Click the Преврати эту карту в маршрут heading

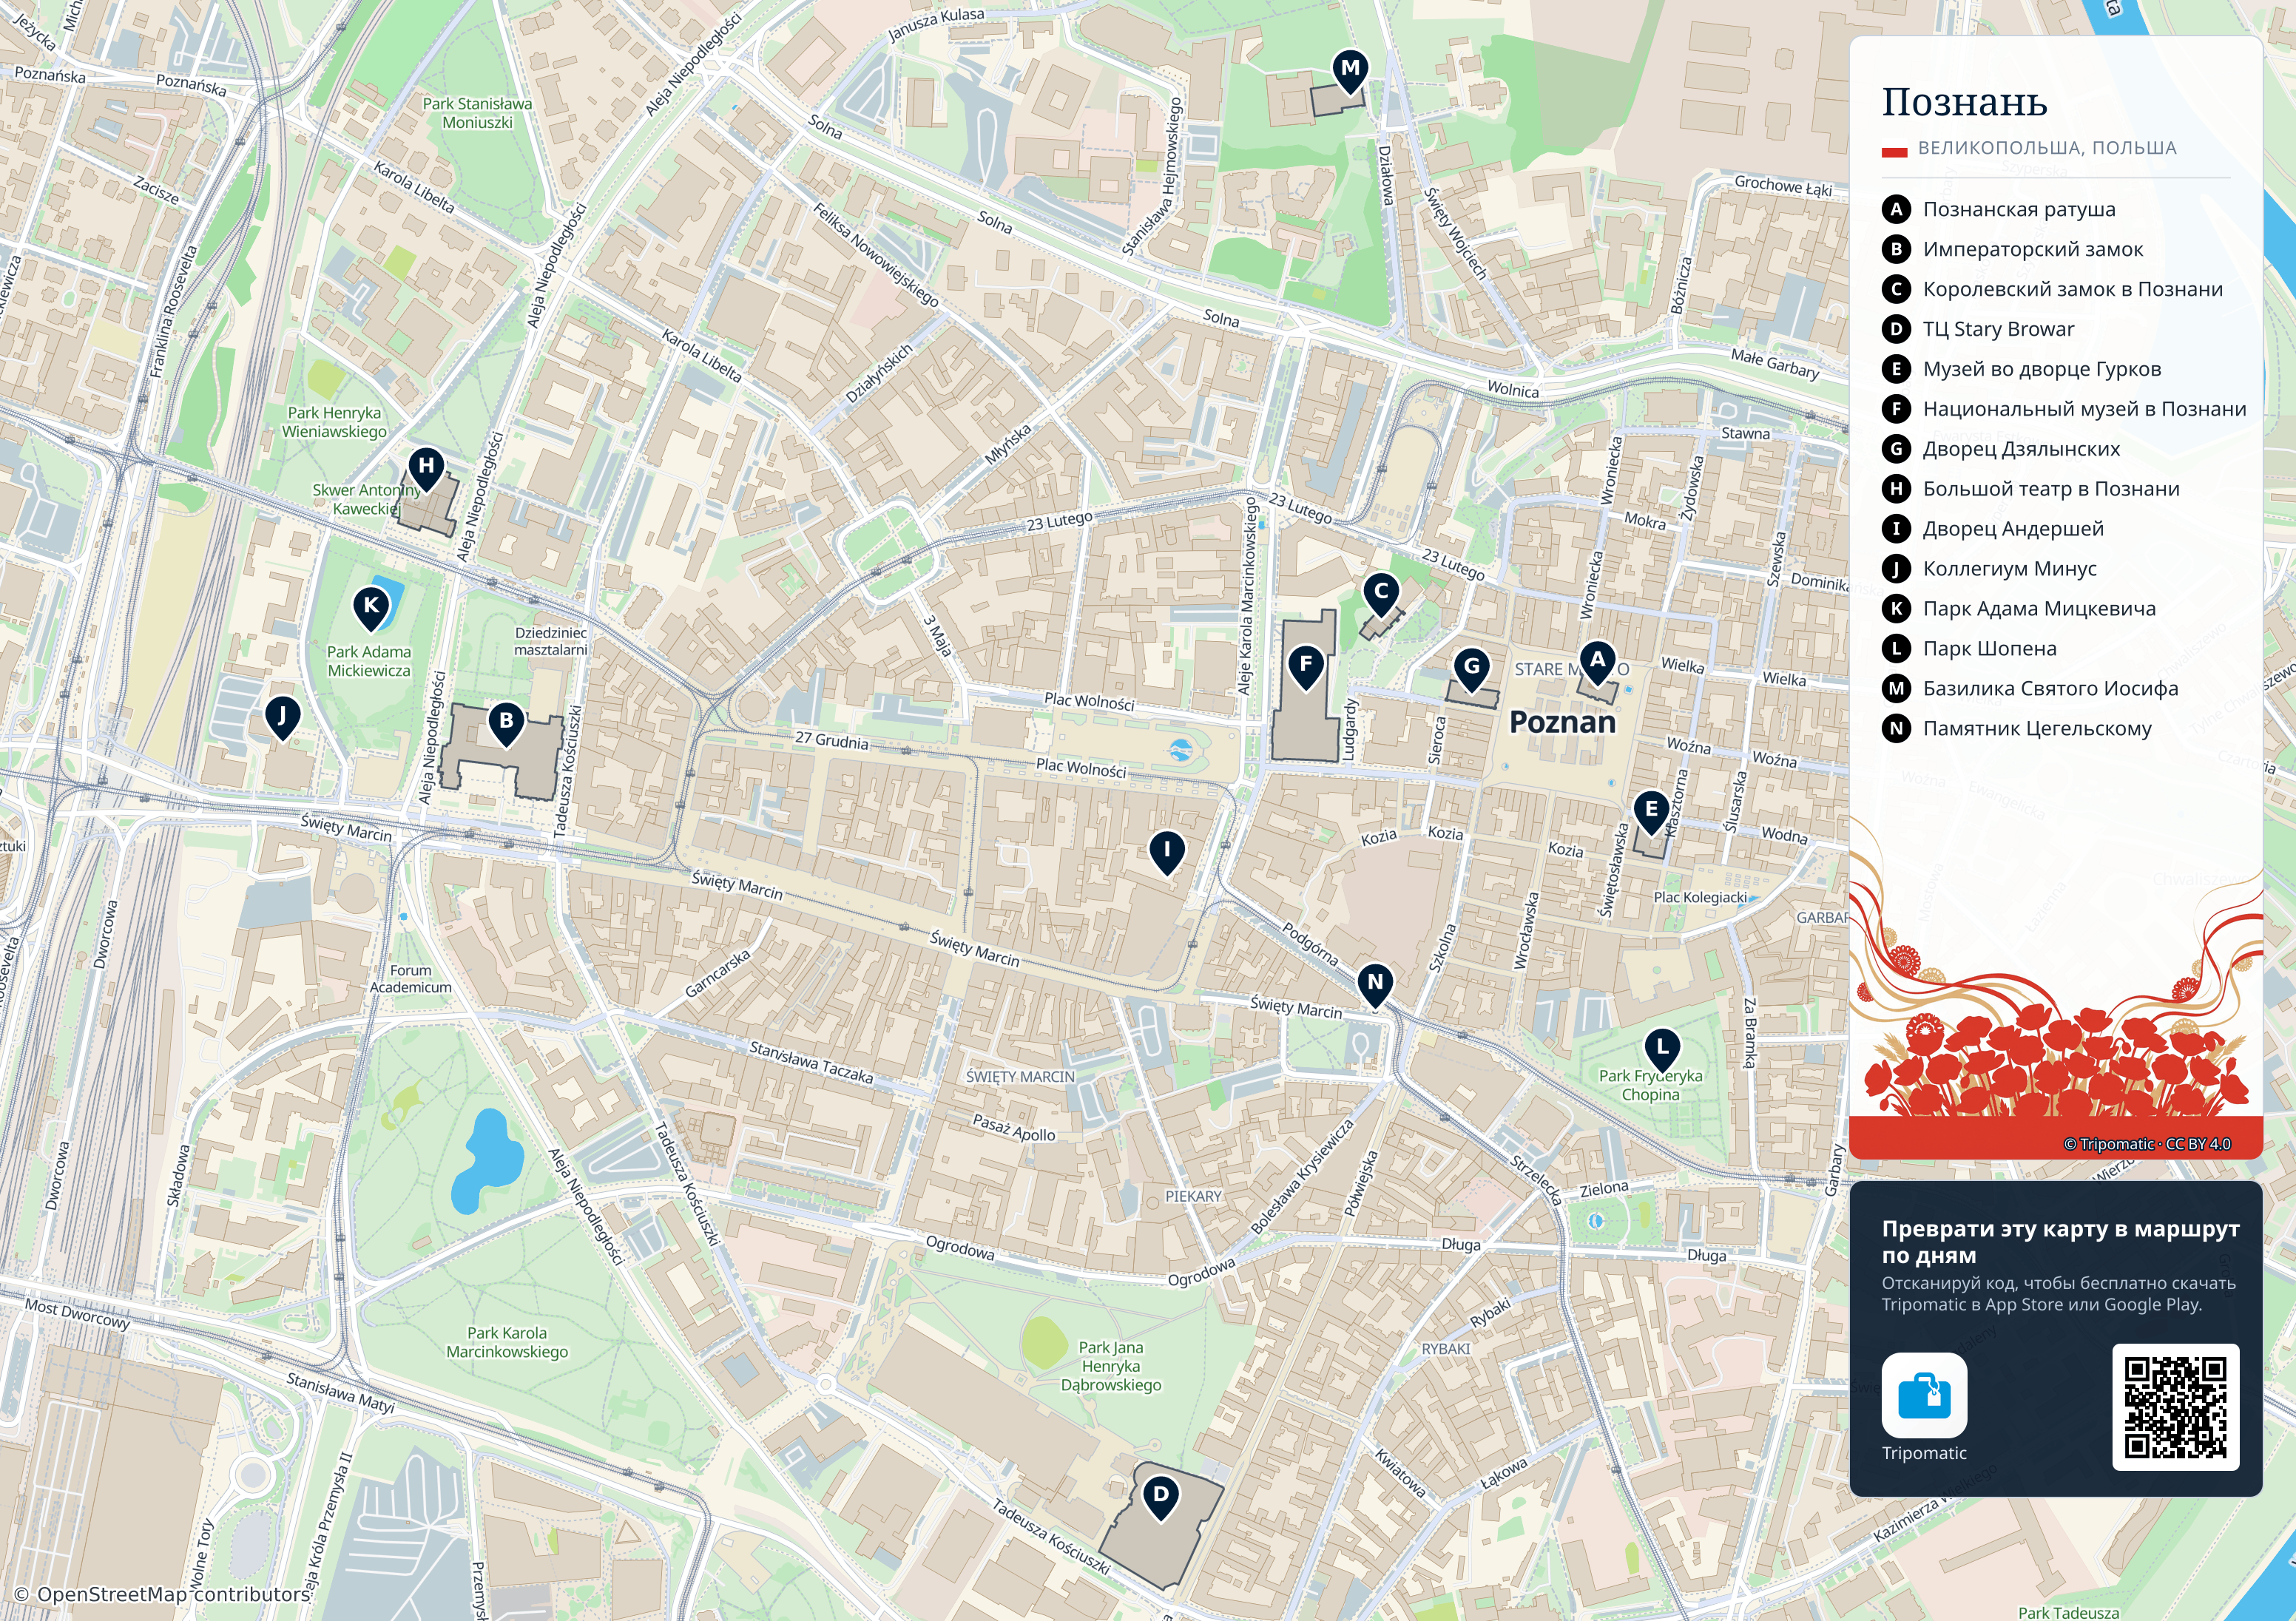pyautogui.click(x=2060, y=1241)
